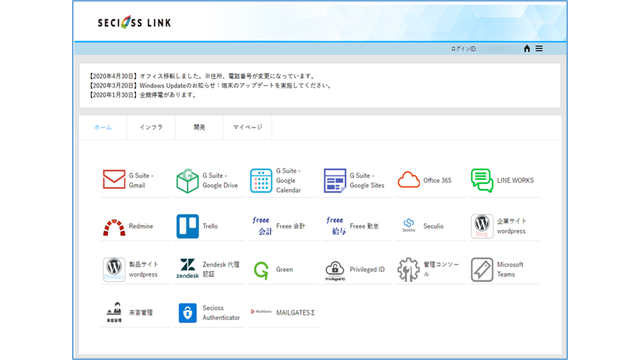Launch the Seculio icon
Image resolution: width=640 pixels, height=360 pixels.
click(409, 225)
